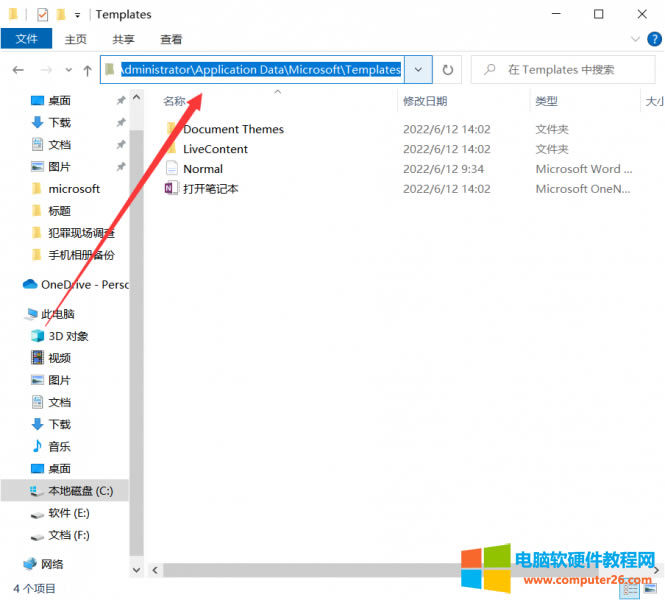Open the 文件 menu
665x600 pixels.
click(27, 40)
